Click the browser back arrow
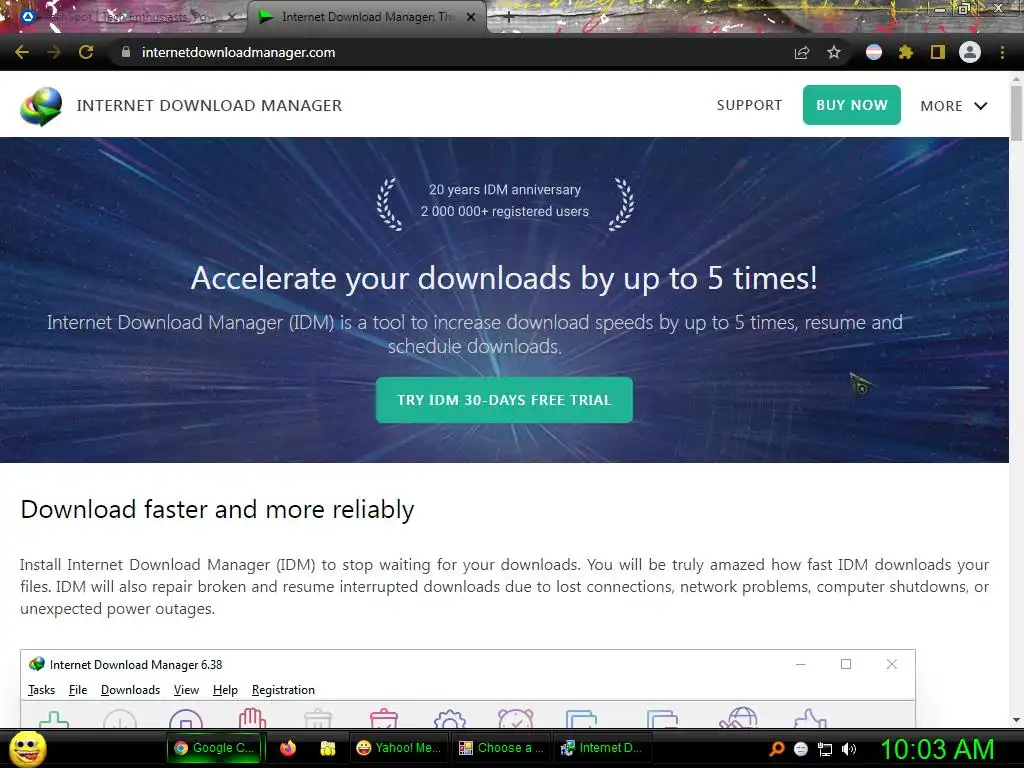This screenshot has width=1024, height=768. pyautogui.click(x=22, y=52)
